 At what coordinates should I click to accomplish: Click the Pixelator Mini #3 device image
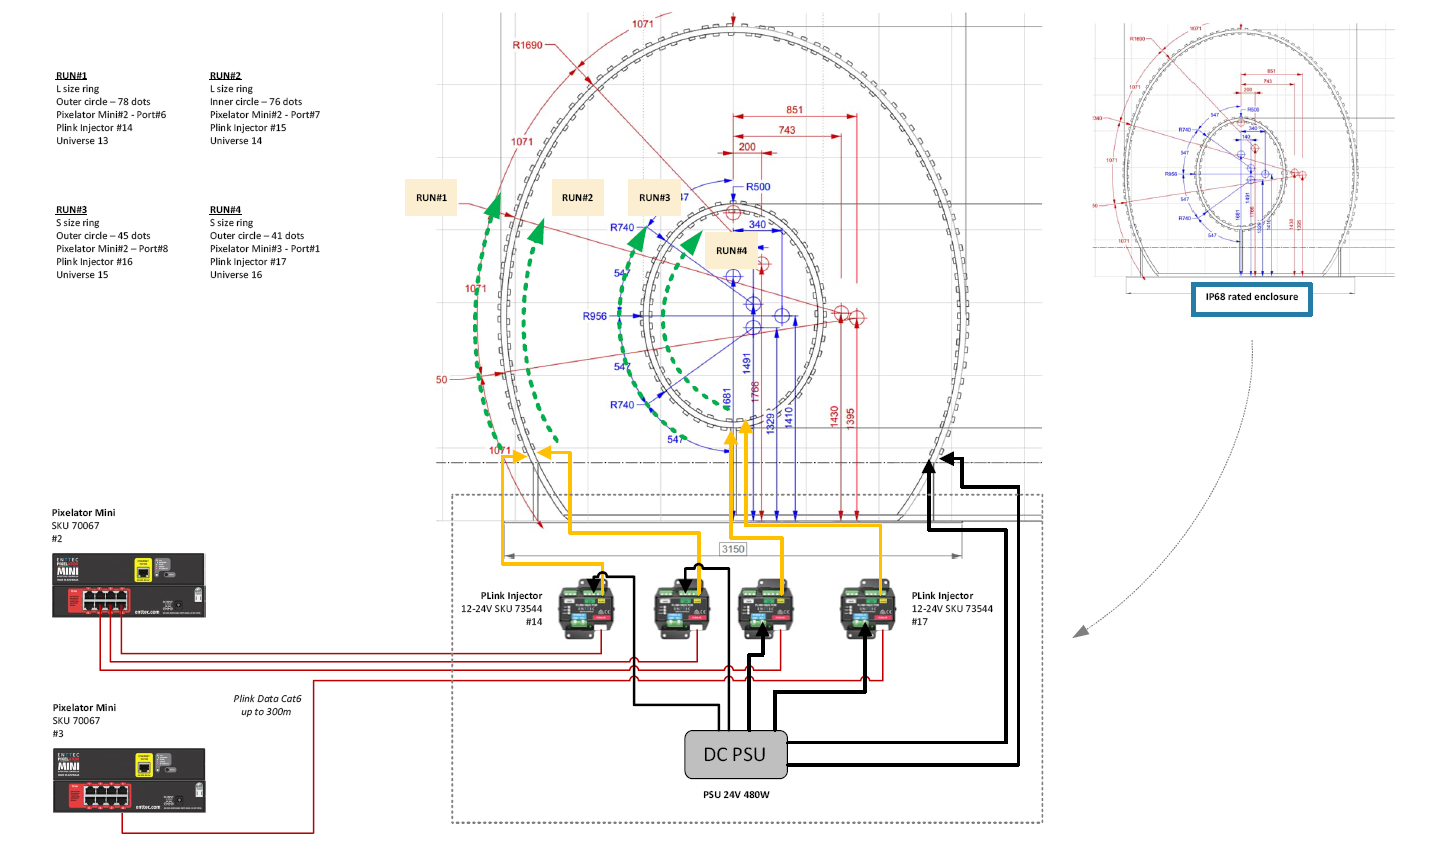click(129, 780)
